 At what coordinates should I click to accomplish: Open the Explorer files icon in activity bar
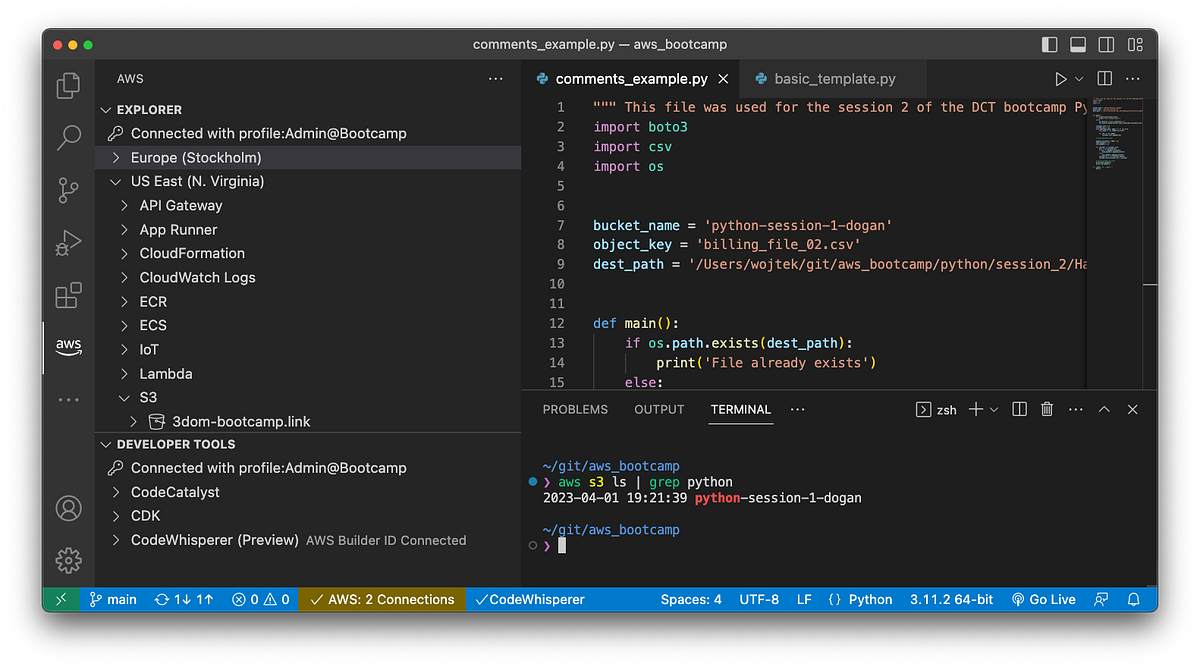pos(68,86)
